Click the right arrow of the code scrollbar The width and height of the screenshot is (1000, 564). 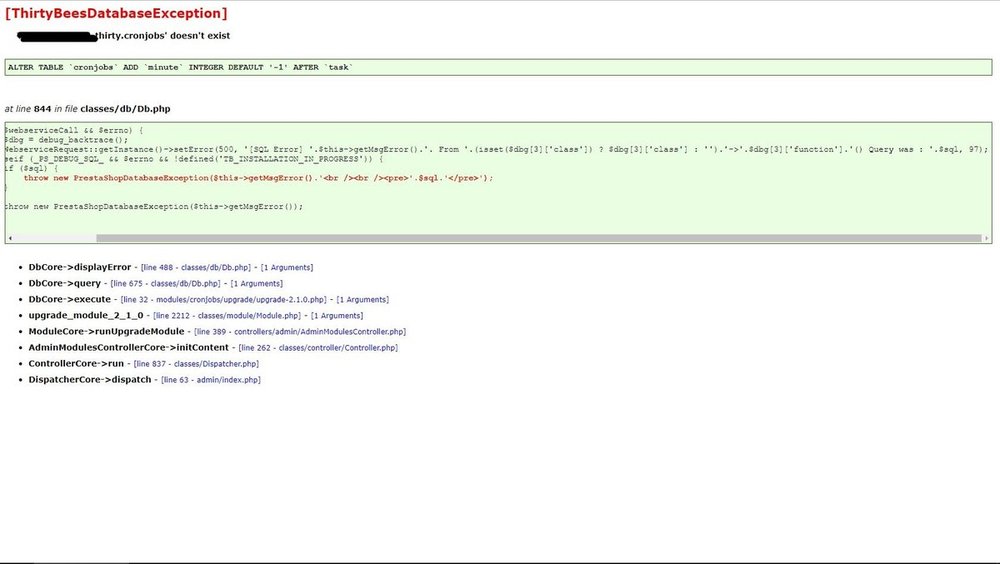987,238
